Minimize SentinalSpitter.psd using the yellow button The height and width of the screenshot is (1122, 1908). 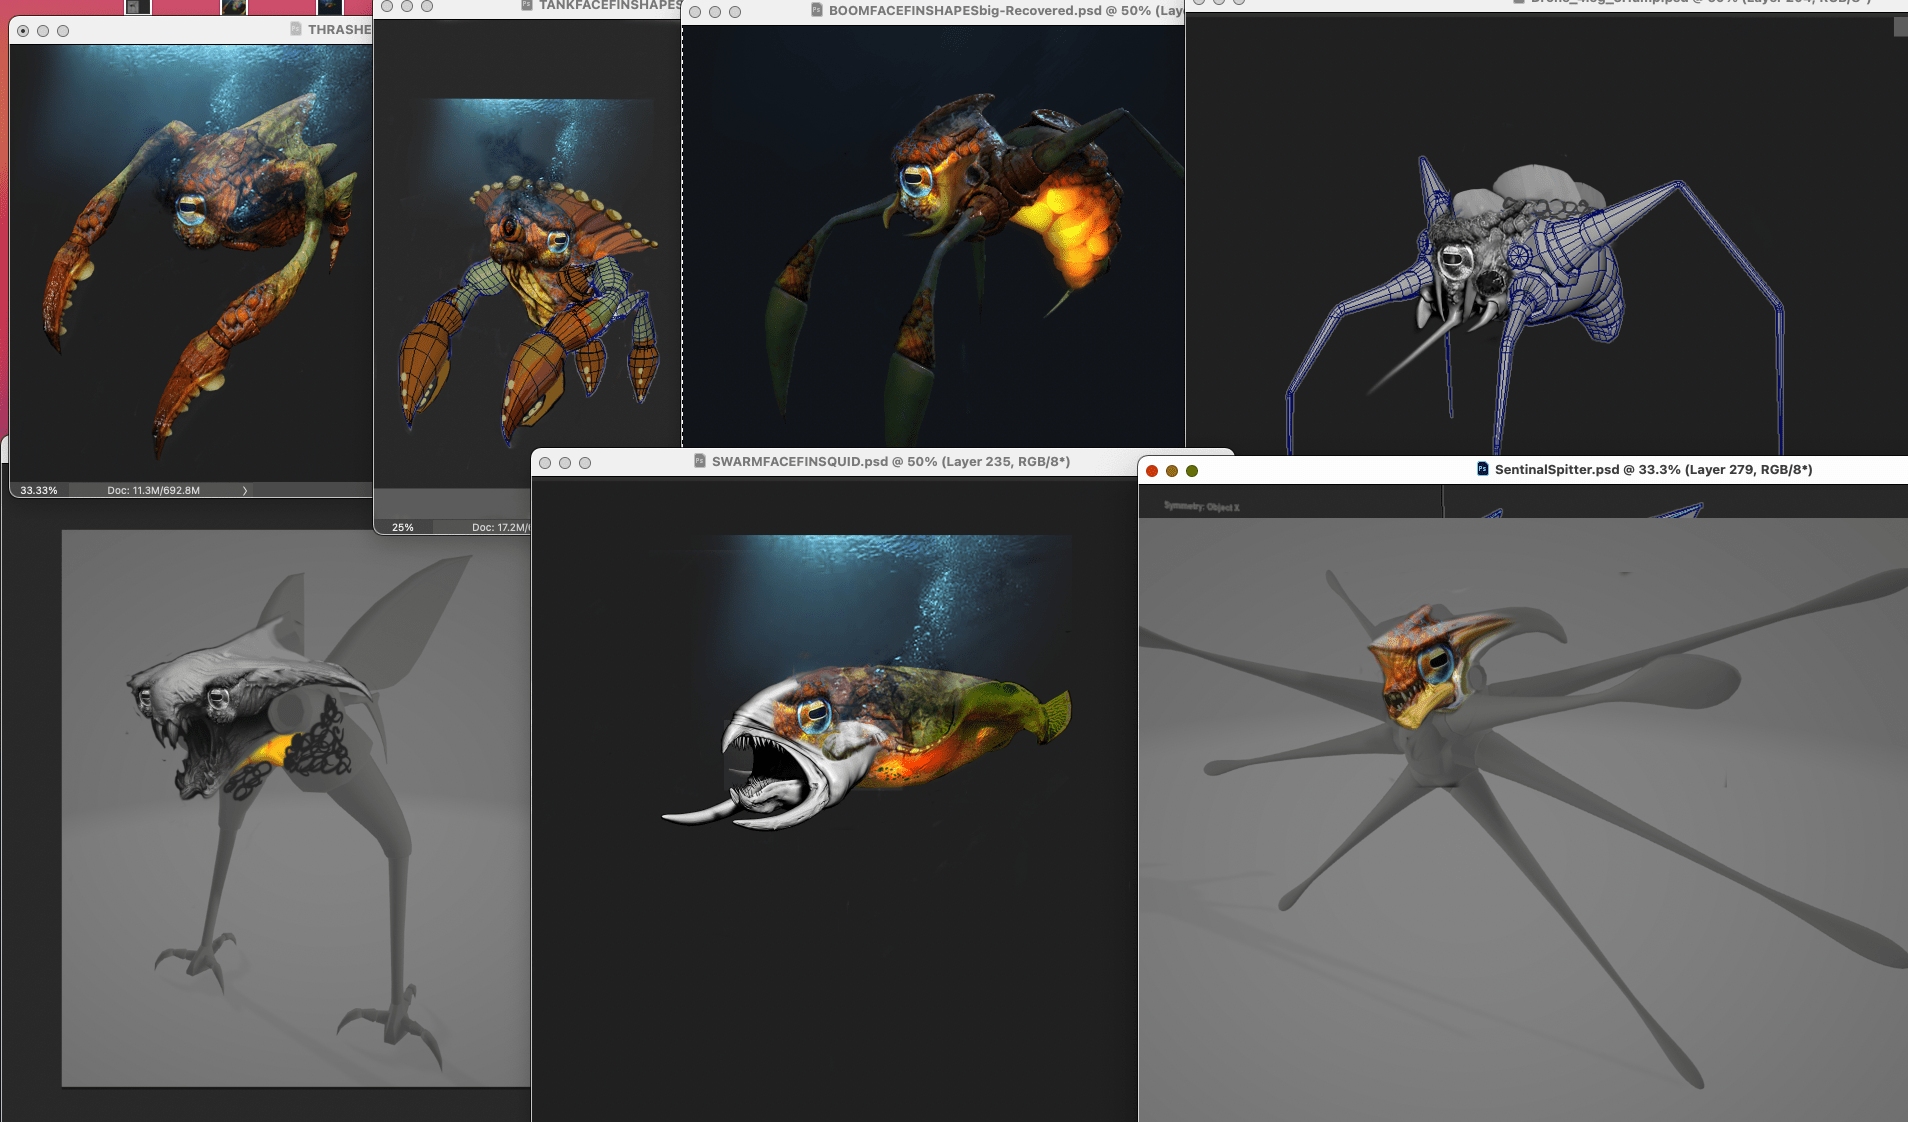pos(1172,471)
